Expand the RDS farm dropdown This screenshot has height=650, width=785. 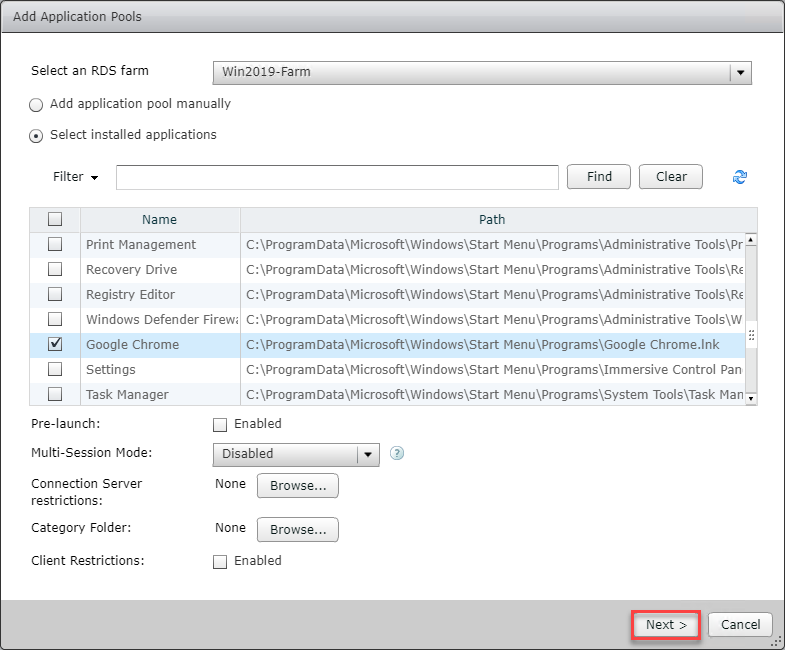[x=740, y=73]
